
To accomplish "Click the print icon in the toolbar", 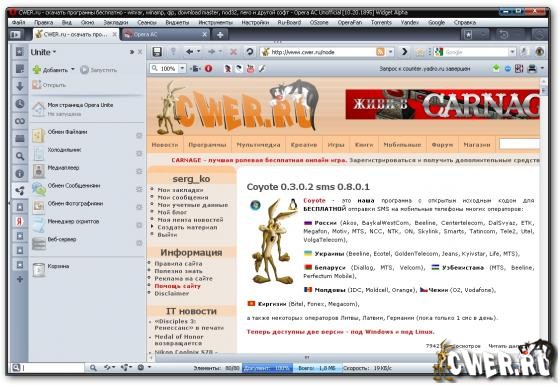I will coord(532,68).
